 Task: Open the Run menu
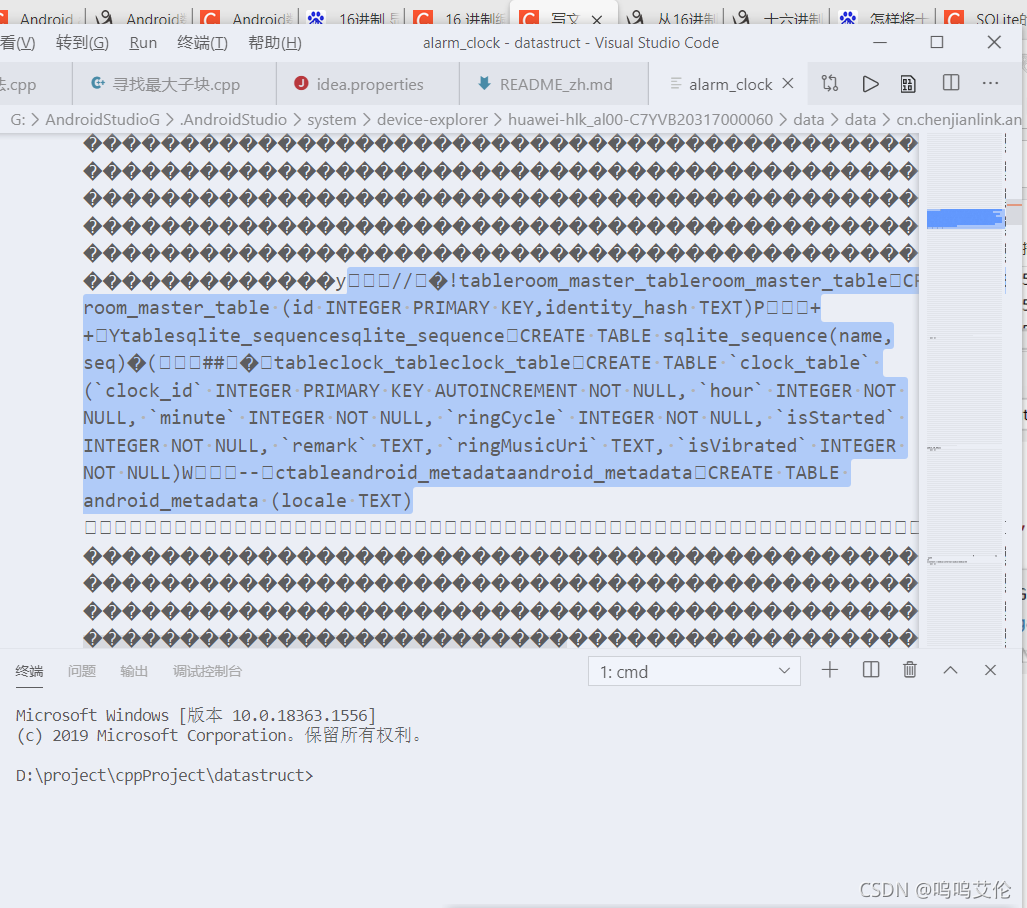point(143,43)
